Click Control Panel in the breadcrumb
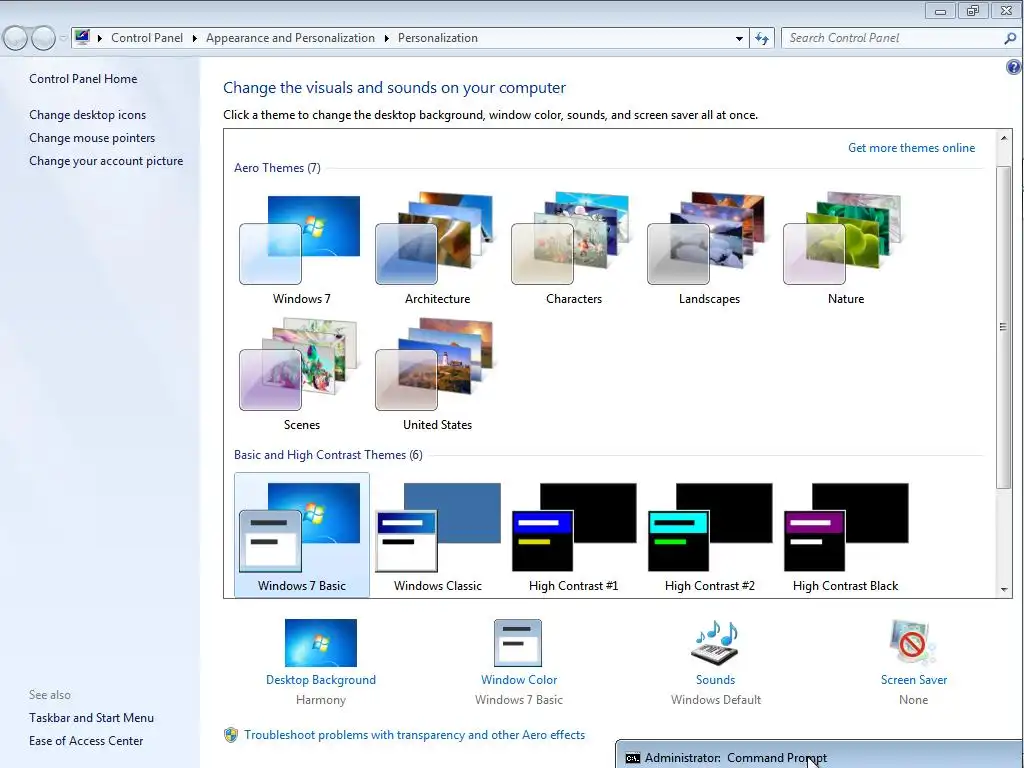 (x=147, y=38)
